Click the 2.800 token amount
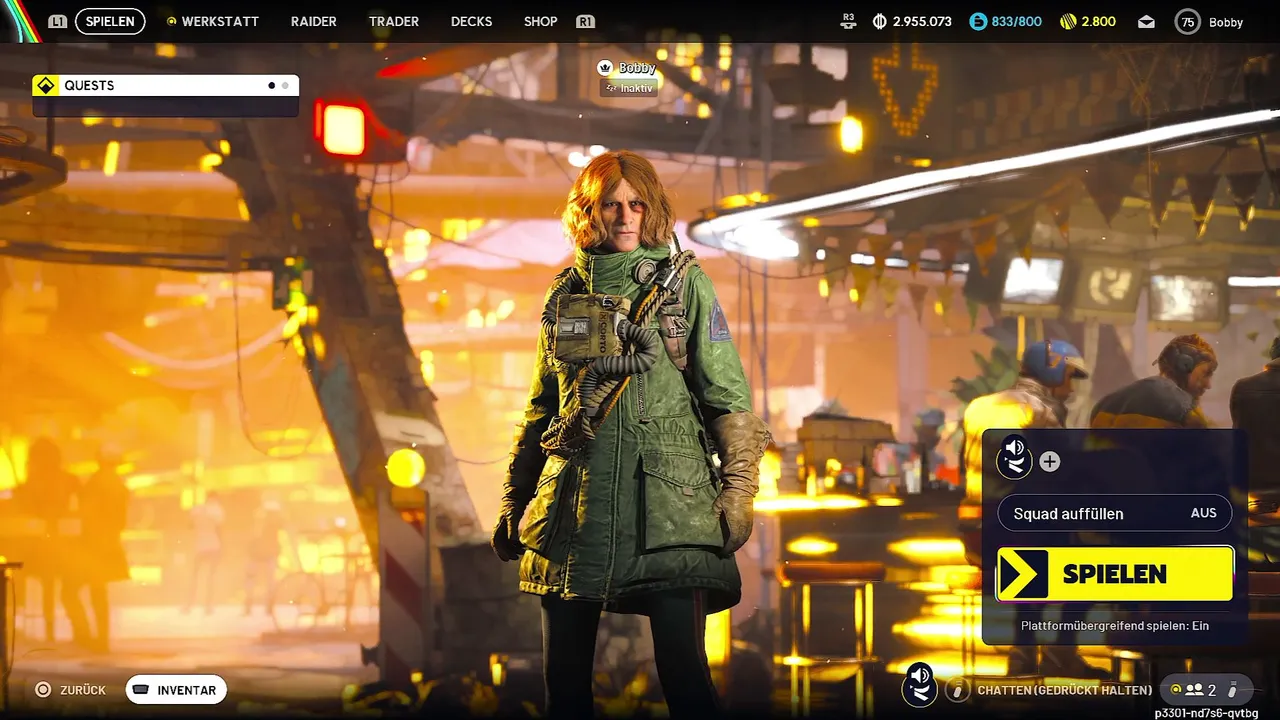 pyautogui.click(x=1098, y=21)
